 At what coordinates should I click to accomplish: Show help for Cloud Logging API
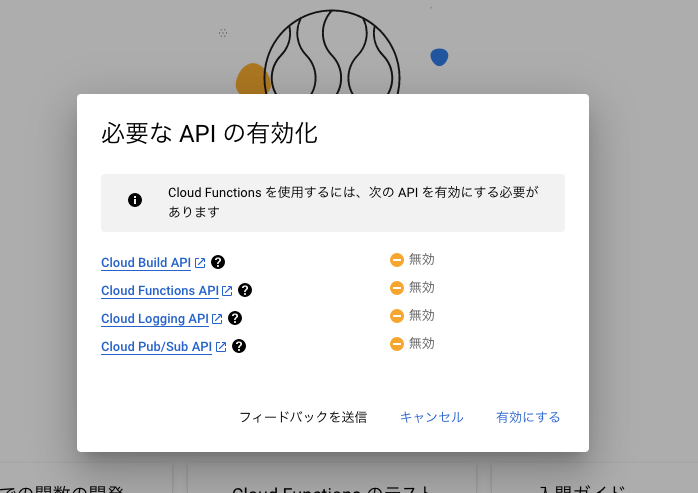(x=235, y=318)
